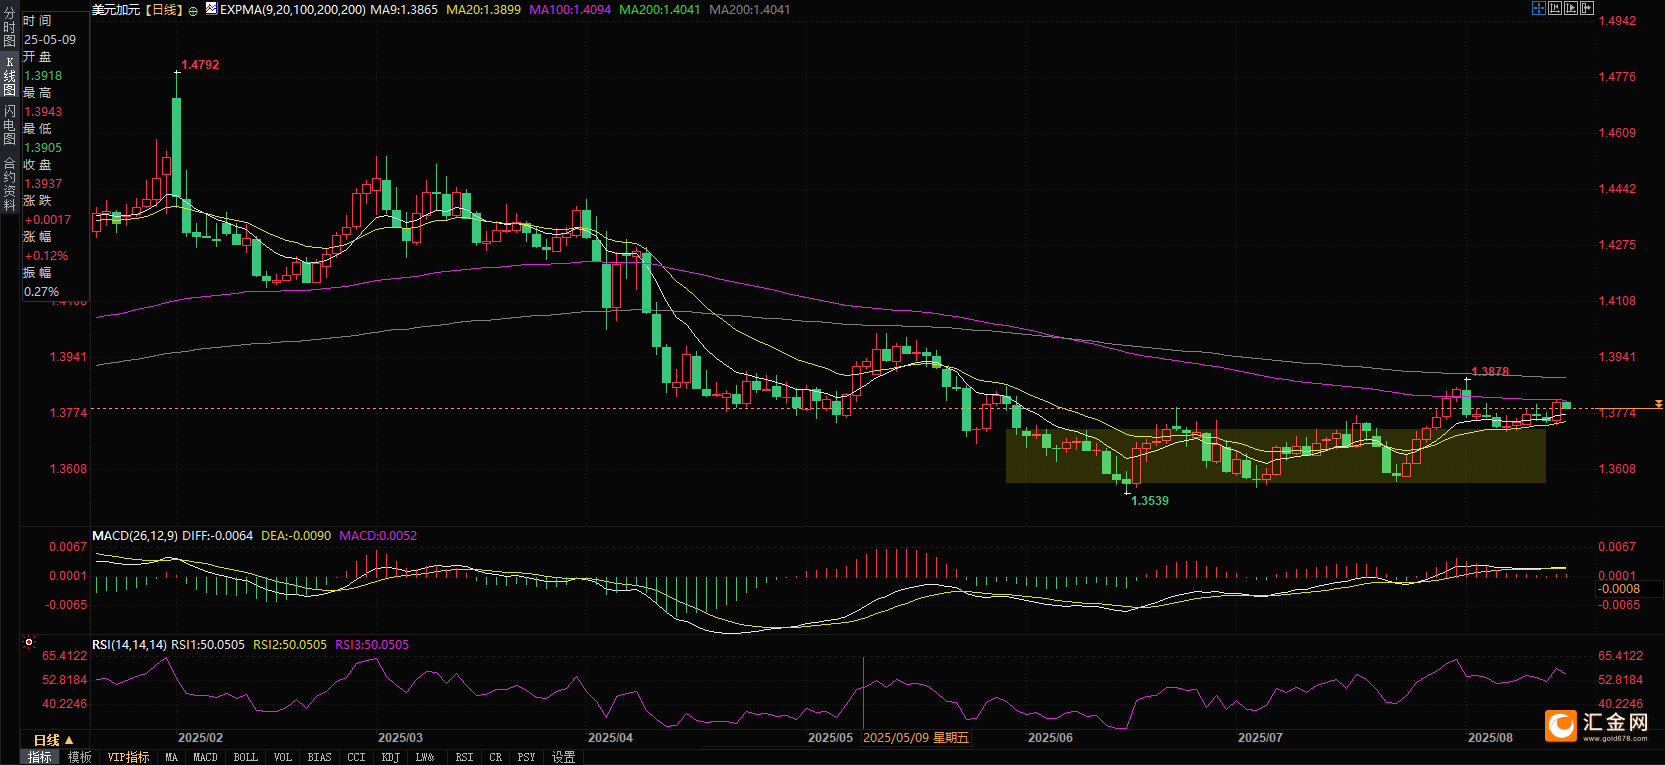Image resolution: width=1665 pixels, height=765 pixels.
Task: Open the EXPMA indicator chart icon
Action: [x=211, y=8]
